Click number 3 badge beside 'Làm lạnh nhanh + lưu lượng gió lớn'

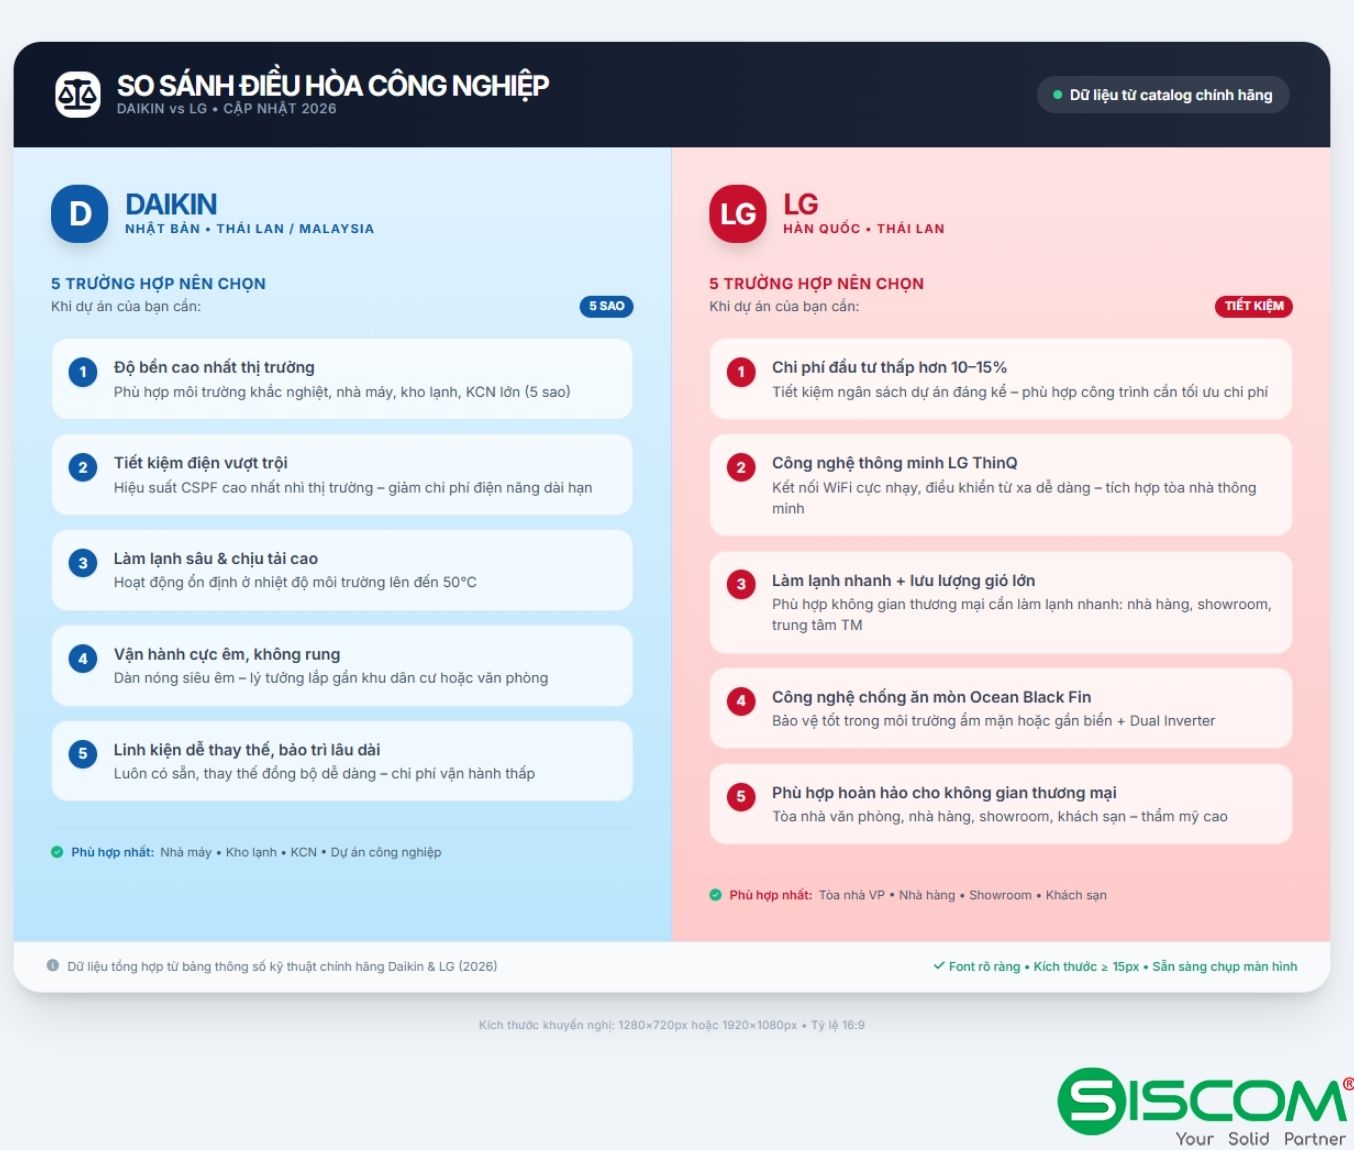(x=741, y=585)
